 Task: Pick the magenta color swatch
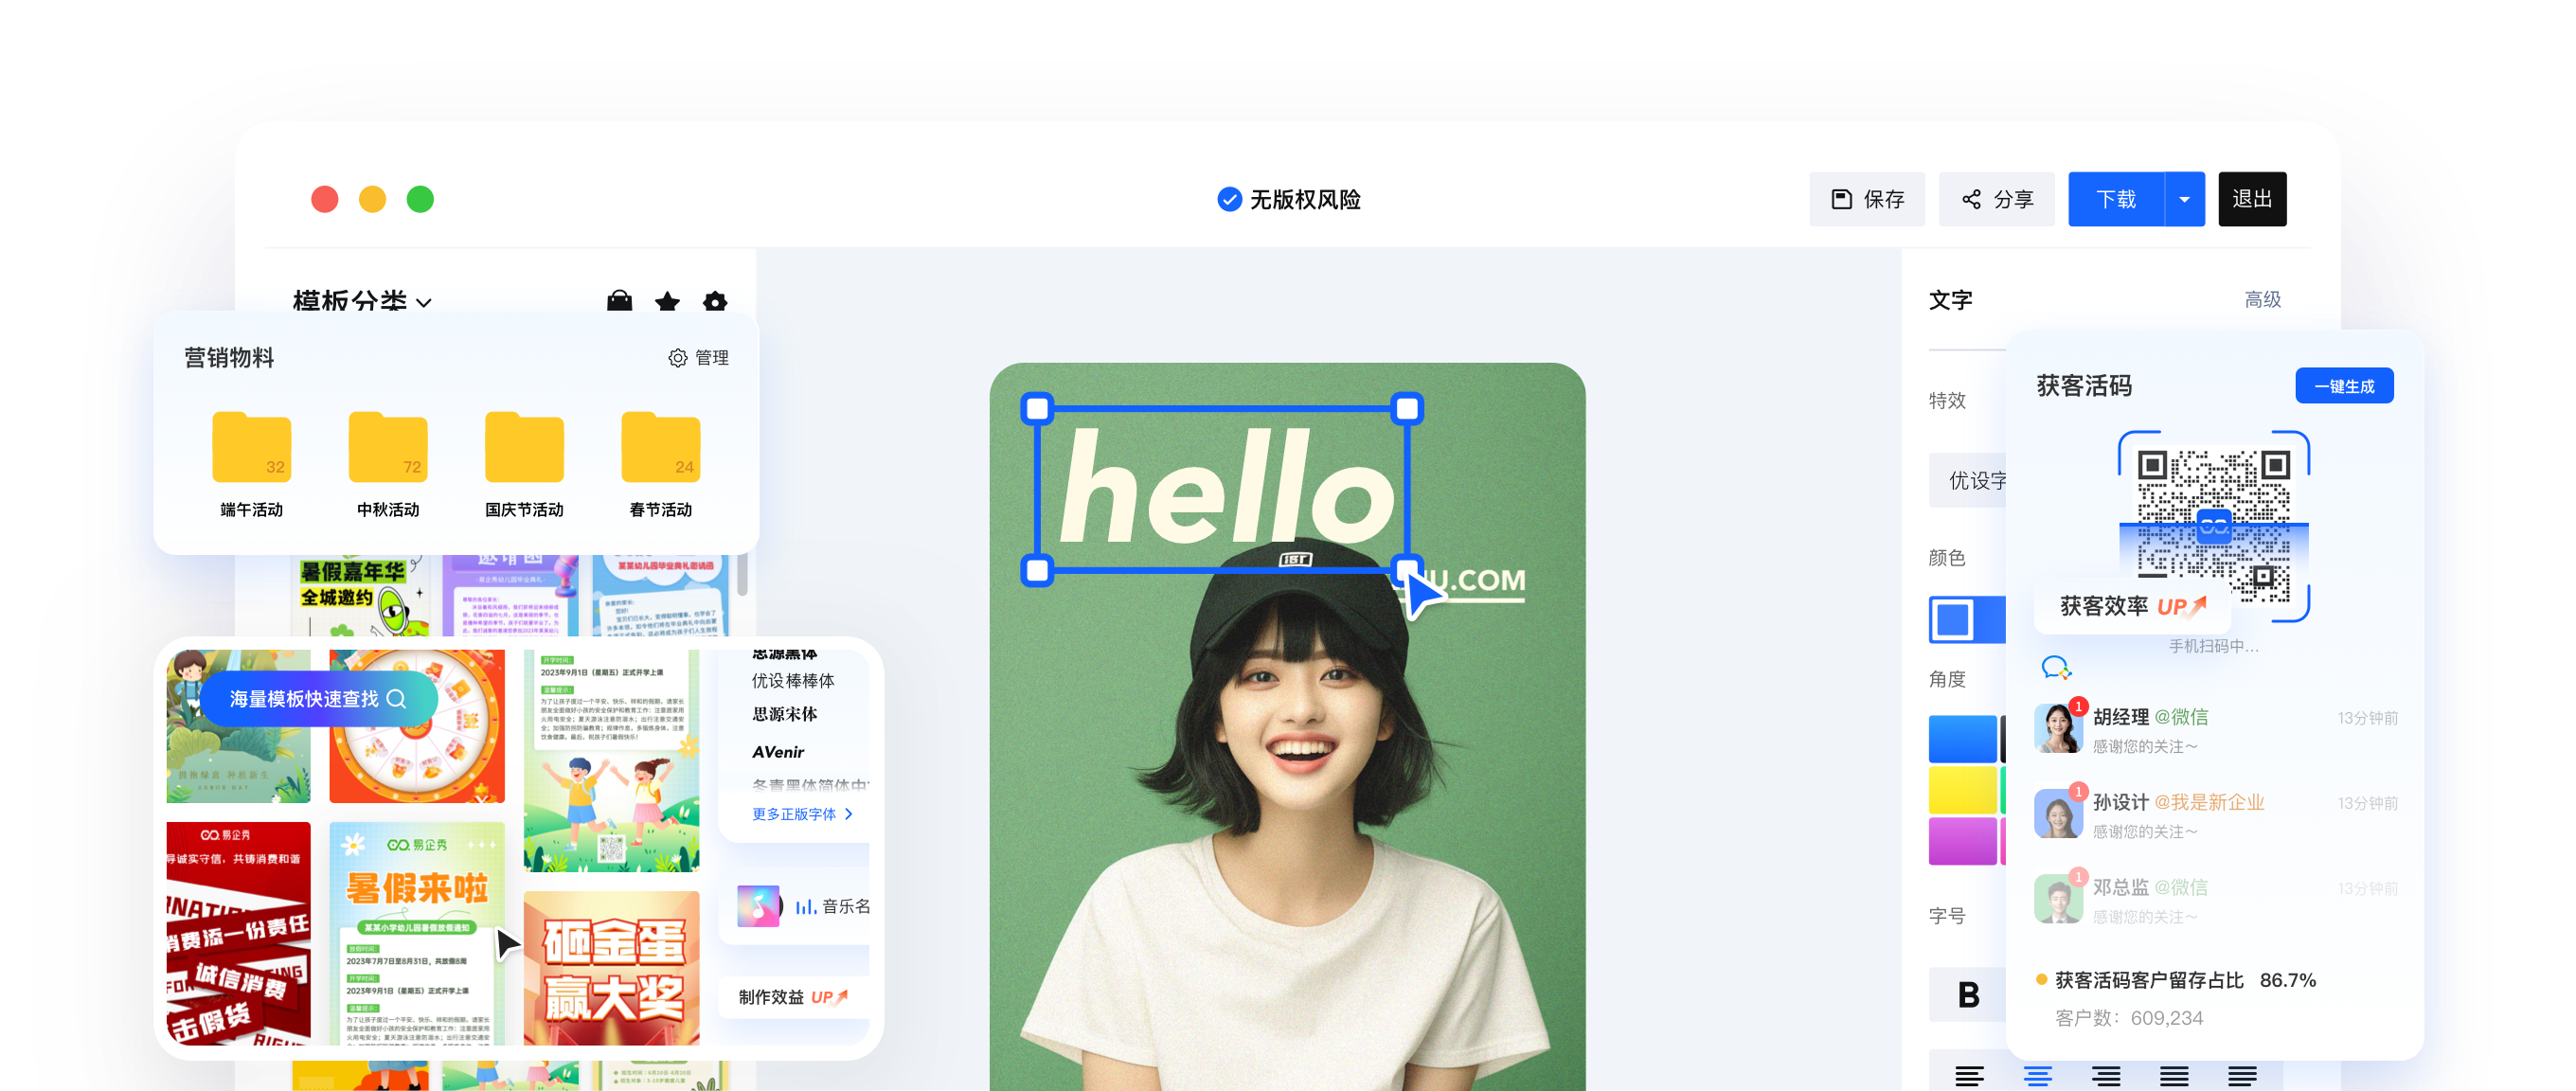[1962, 840]
